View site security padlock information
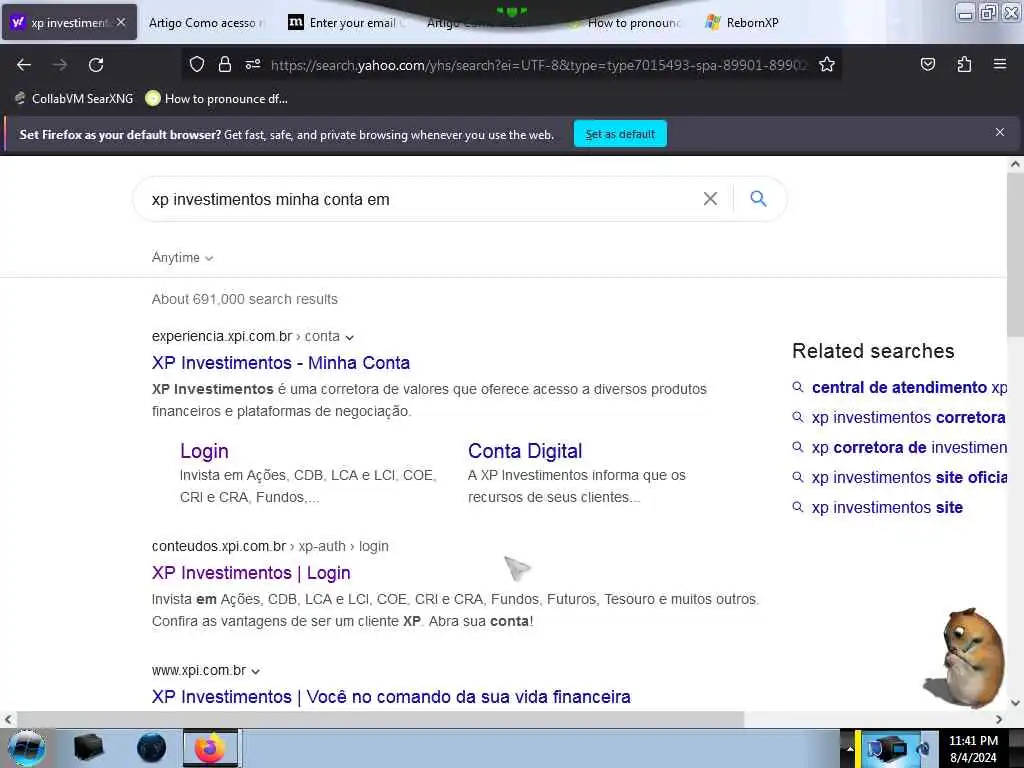The image size is (1024, 768). pos(225,64)
